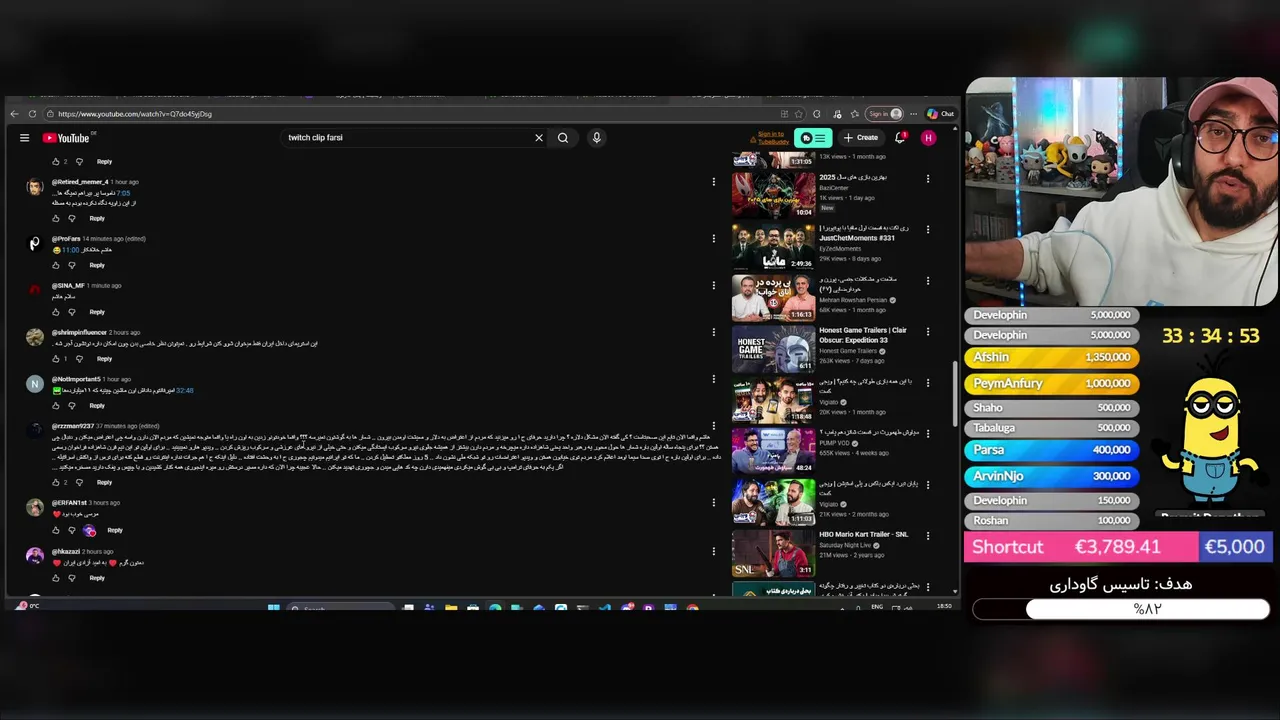Focus the search field with 'twitch clip farsi'

pos(408,138)
